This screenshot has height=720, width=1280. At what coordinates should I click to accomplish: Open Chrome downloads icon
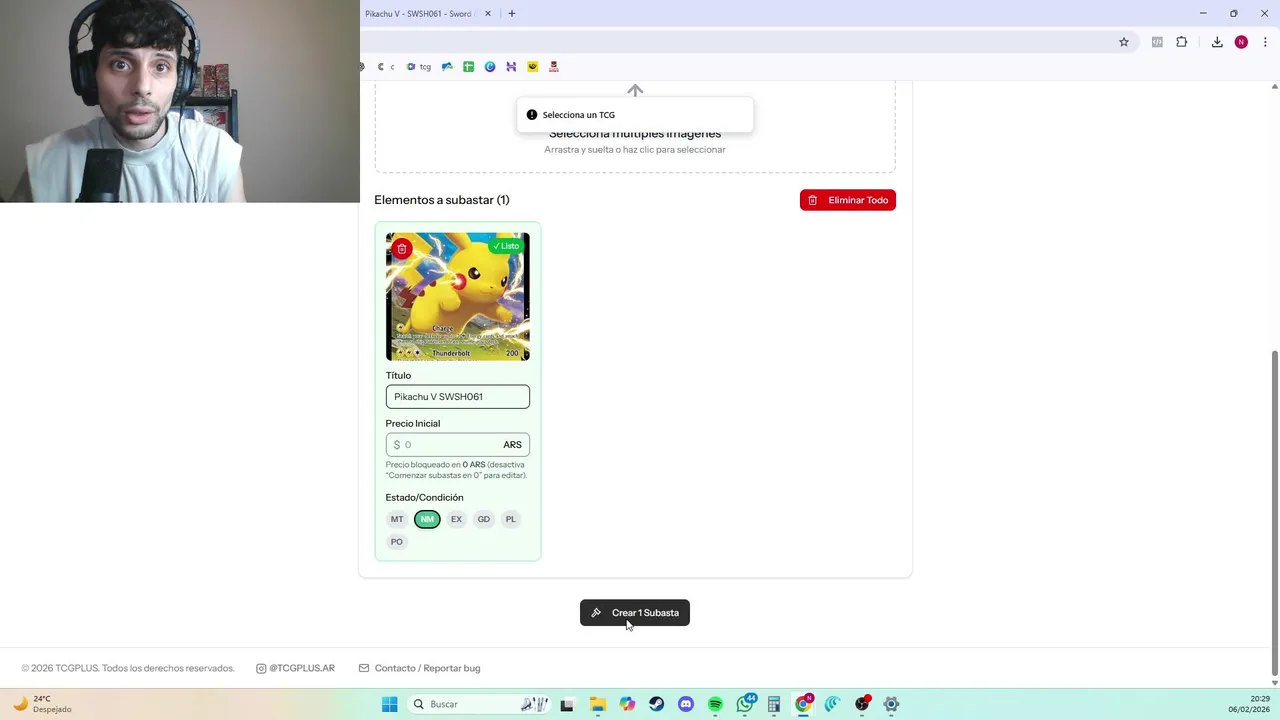[x=1217, y=42]
